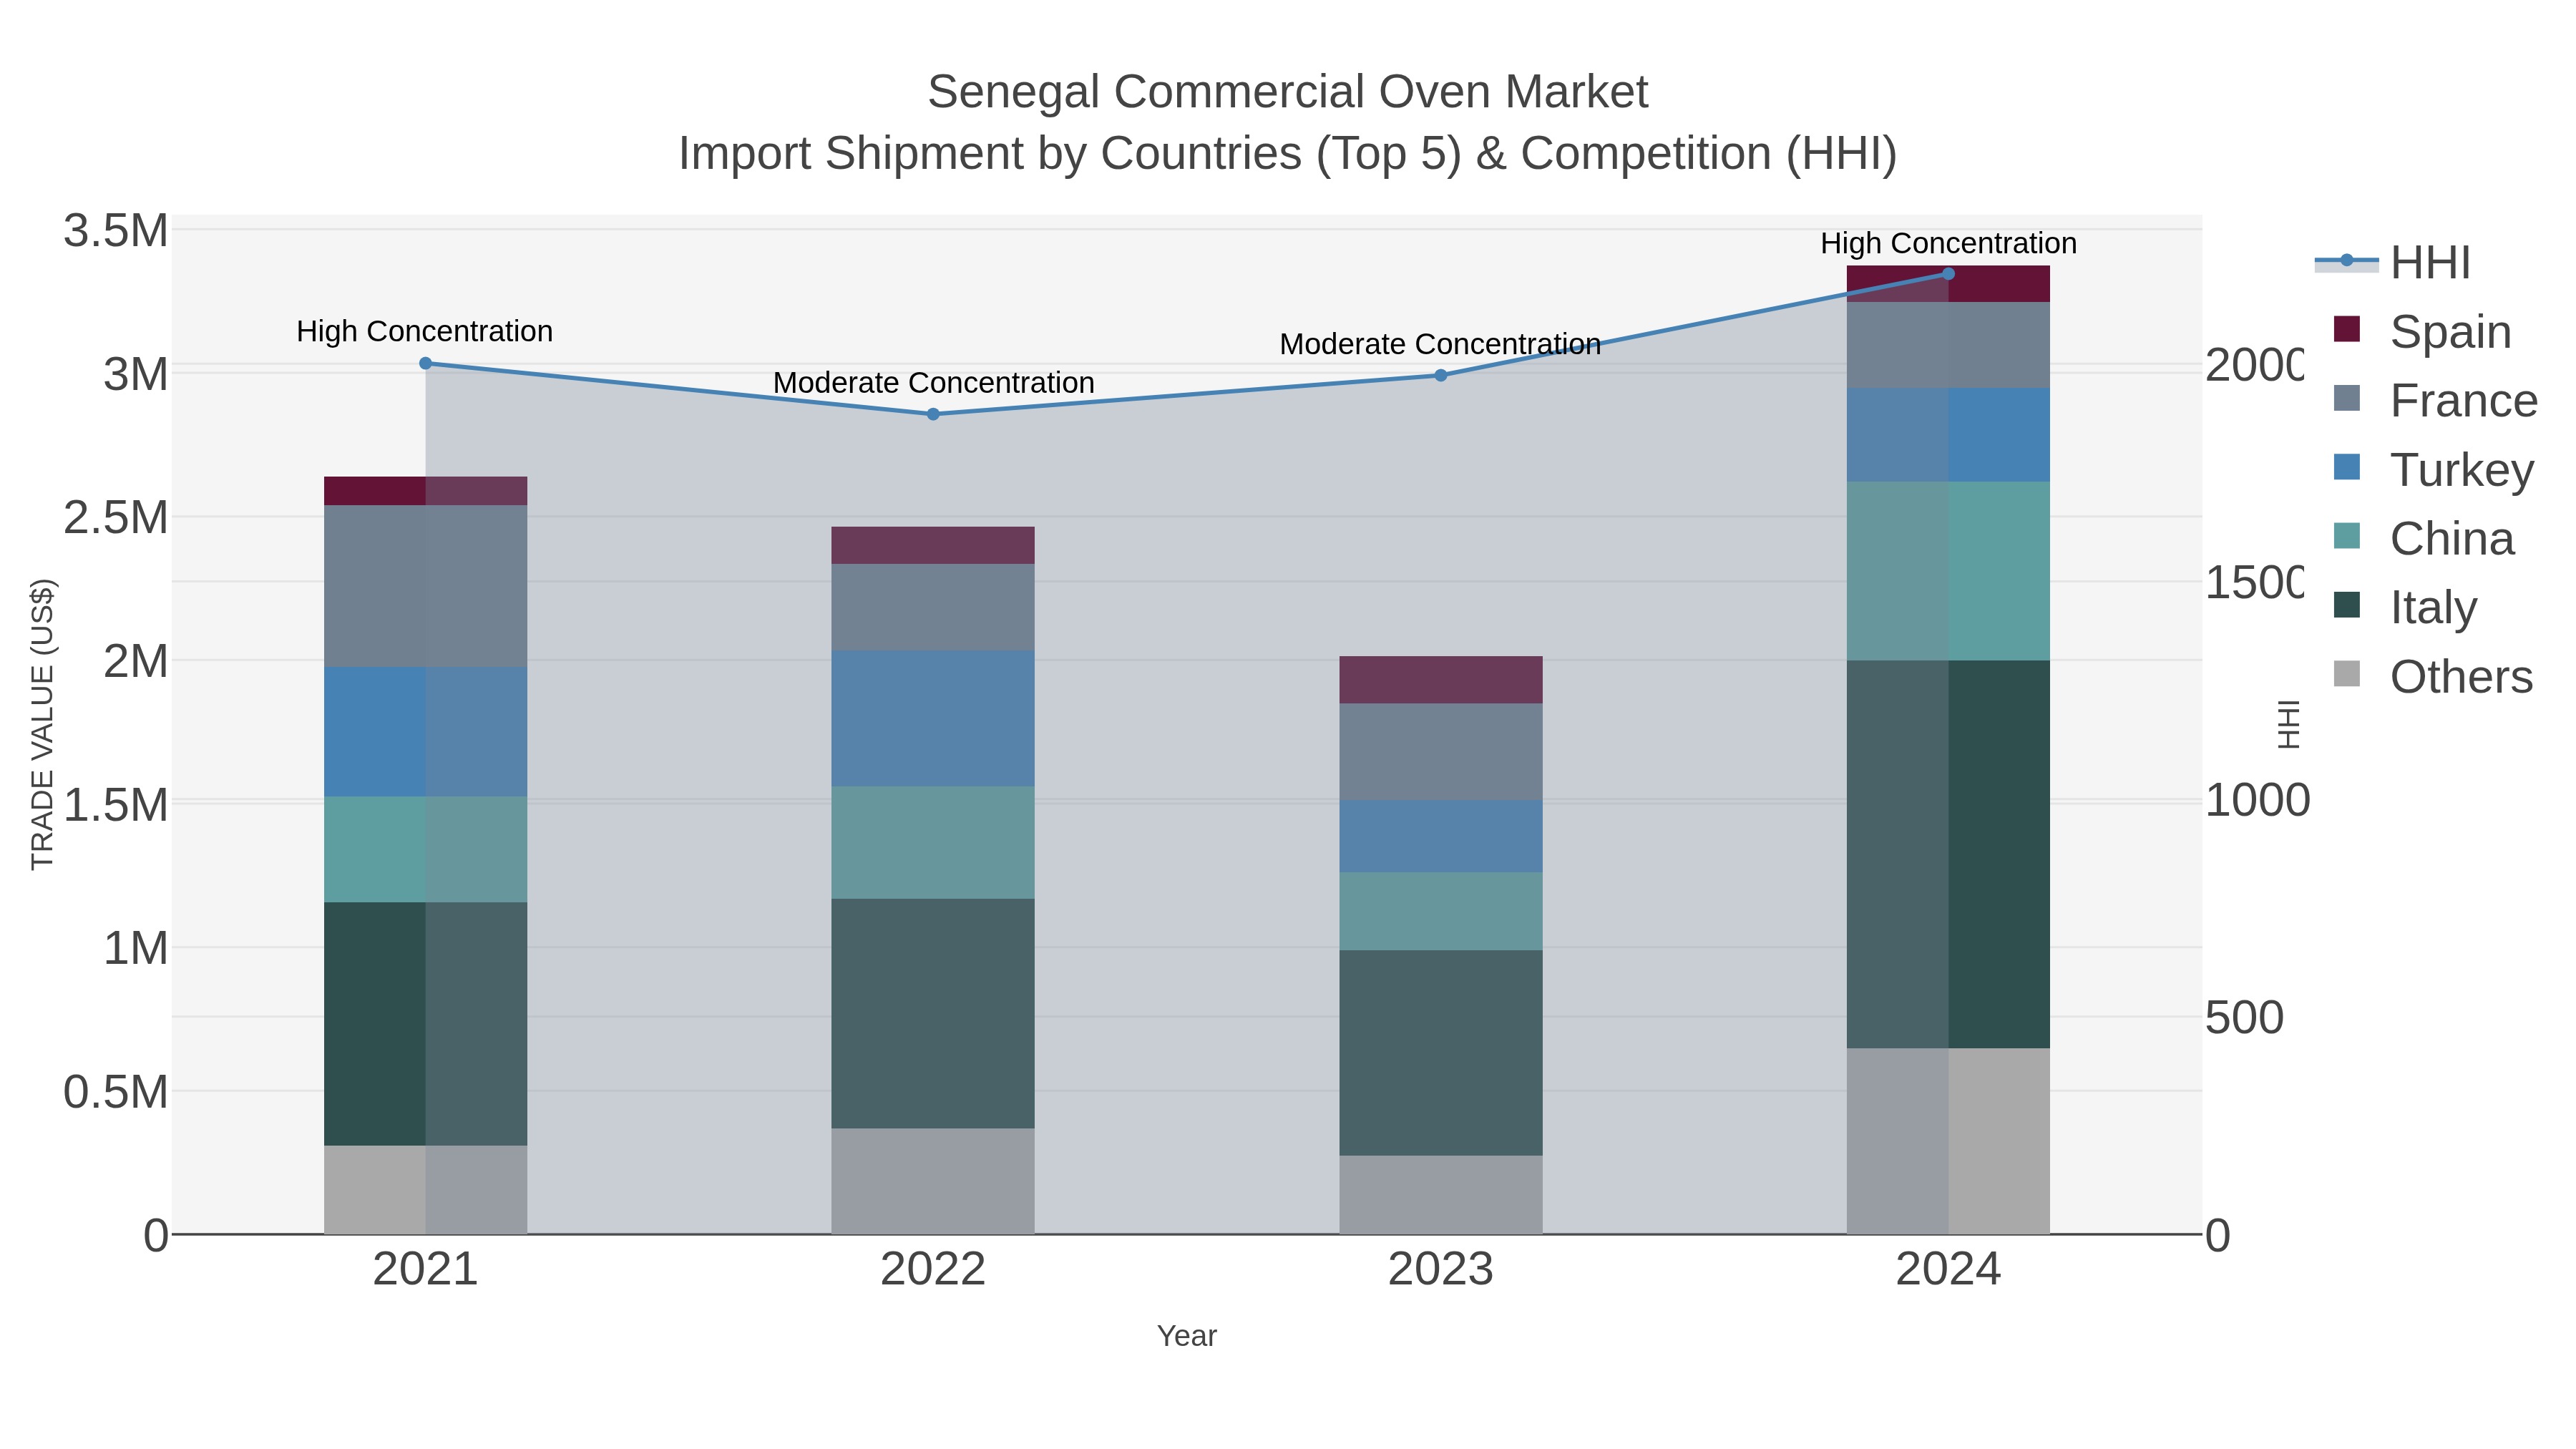The image size is (2576, 1449).
Task: Click the 0.5M y-axis tick label
Action: pos(116,1092)
